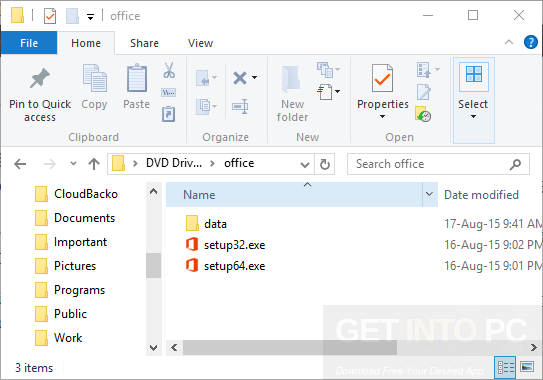Click file list horizontal scroll left arrow
543x380 pixels.
click(x=174, y=347)
